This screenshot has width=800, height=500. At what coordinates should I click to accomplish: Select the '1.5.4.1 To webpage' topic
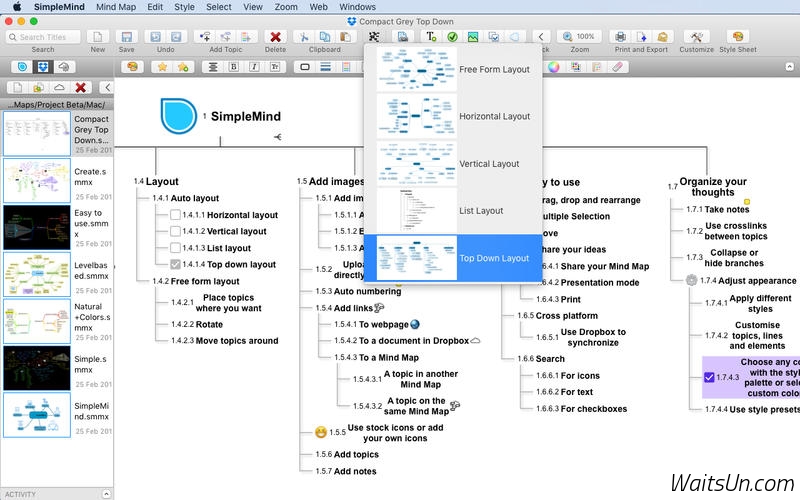(377, 324)
